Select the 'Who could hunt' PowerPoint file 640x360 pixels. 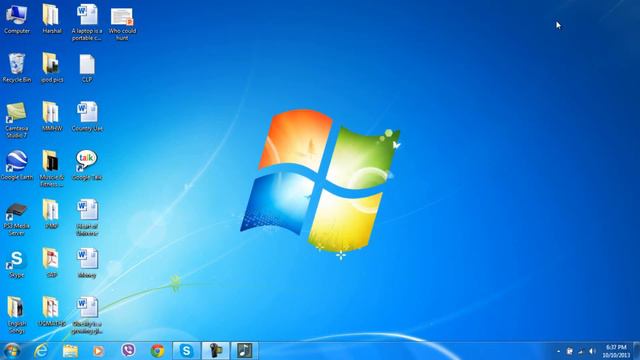click(x=122, y=24)
